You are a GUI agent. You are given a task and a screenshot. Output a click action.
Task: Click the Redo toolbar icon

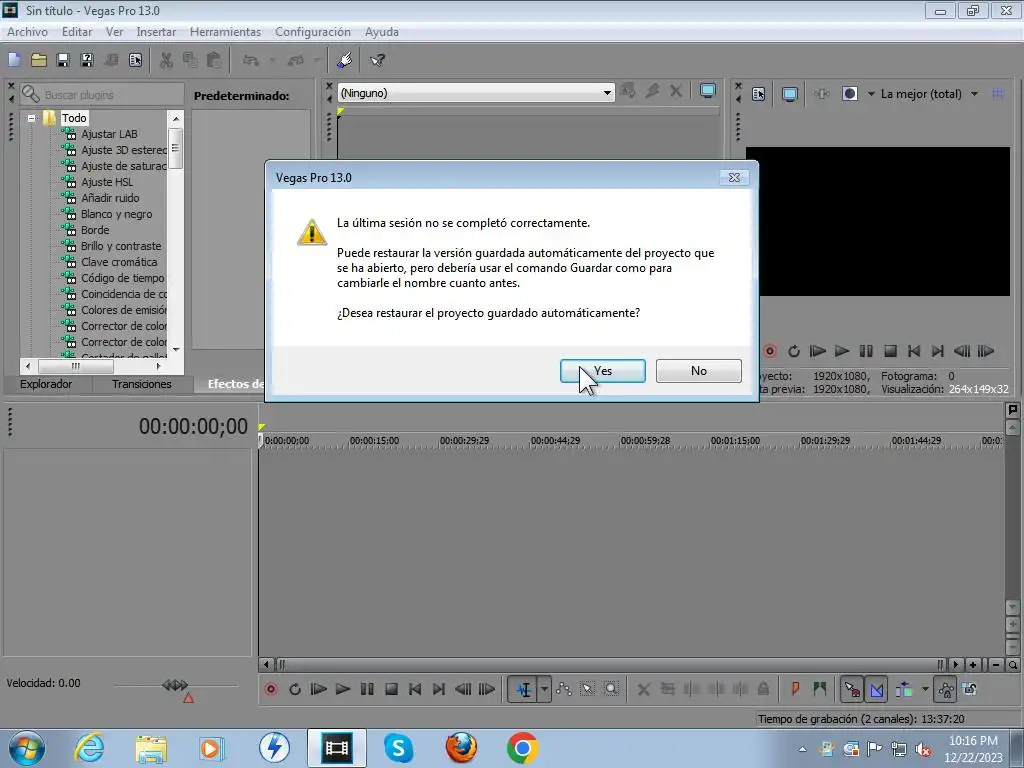296,60
